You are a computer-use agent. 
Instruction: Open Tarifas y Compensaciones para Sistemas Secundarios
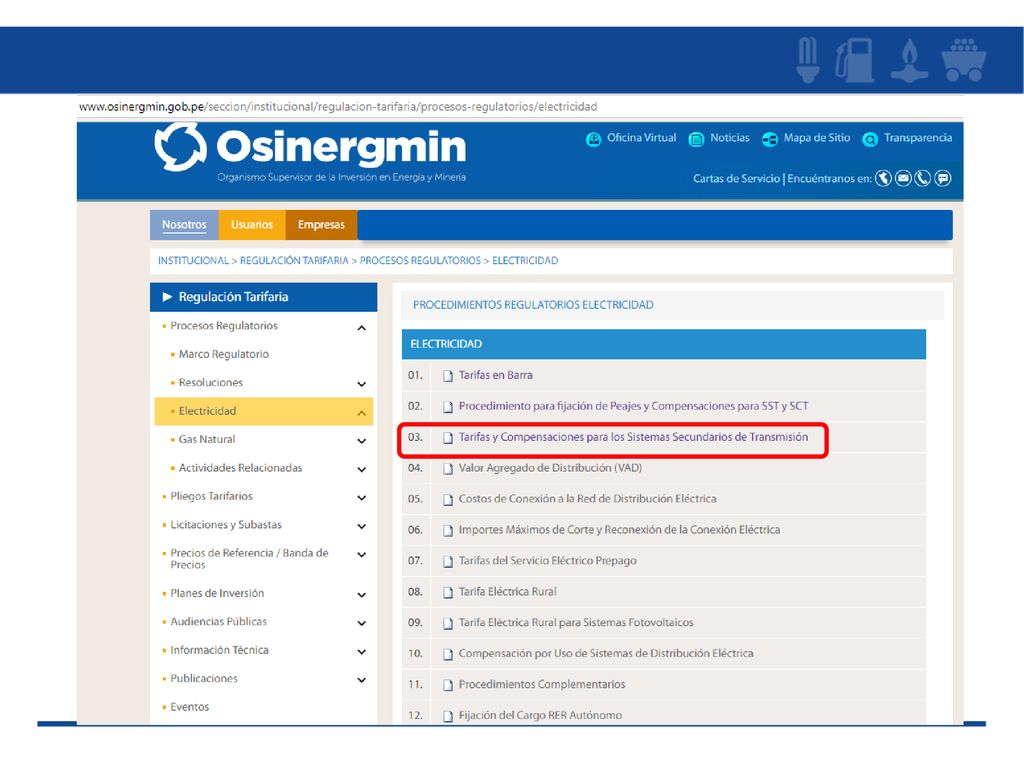click(x=633, y=438)
